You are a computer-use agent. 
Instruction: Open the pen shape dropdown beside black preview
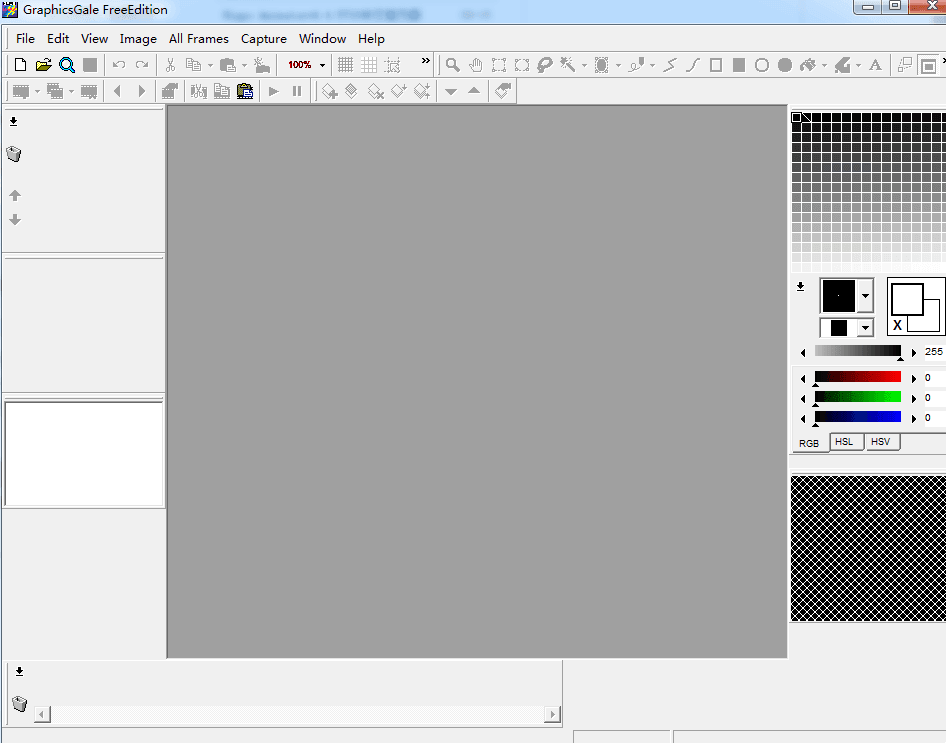[865, 296]
